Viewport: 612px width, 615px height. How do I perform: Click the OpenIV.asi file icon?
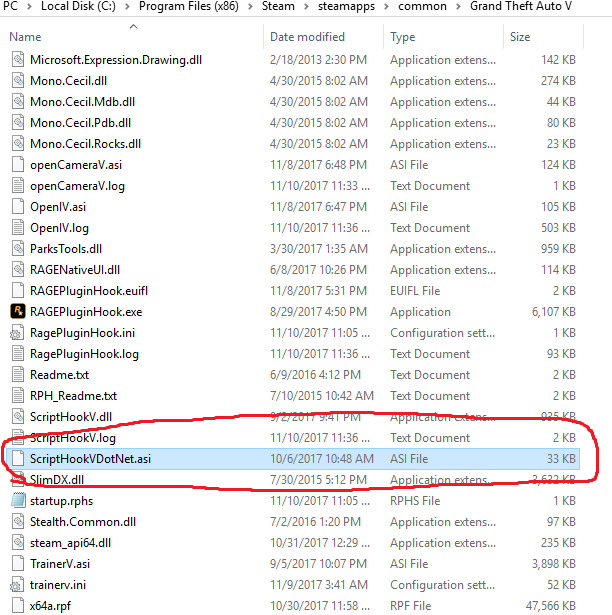click(18, 207)
